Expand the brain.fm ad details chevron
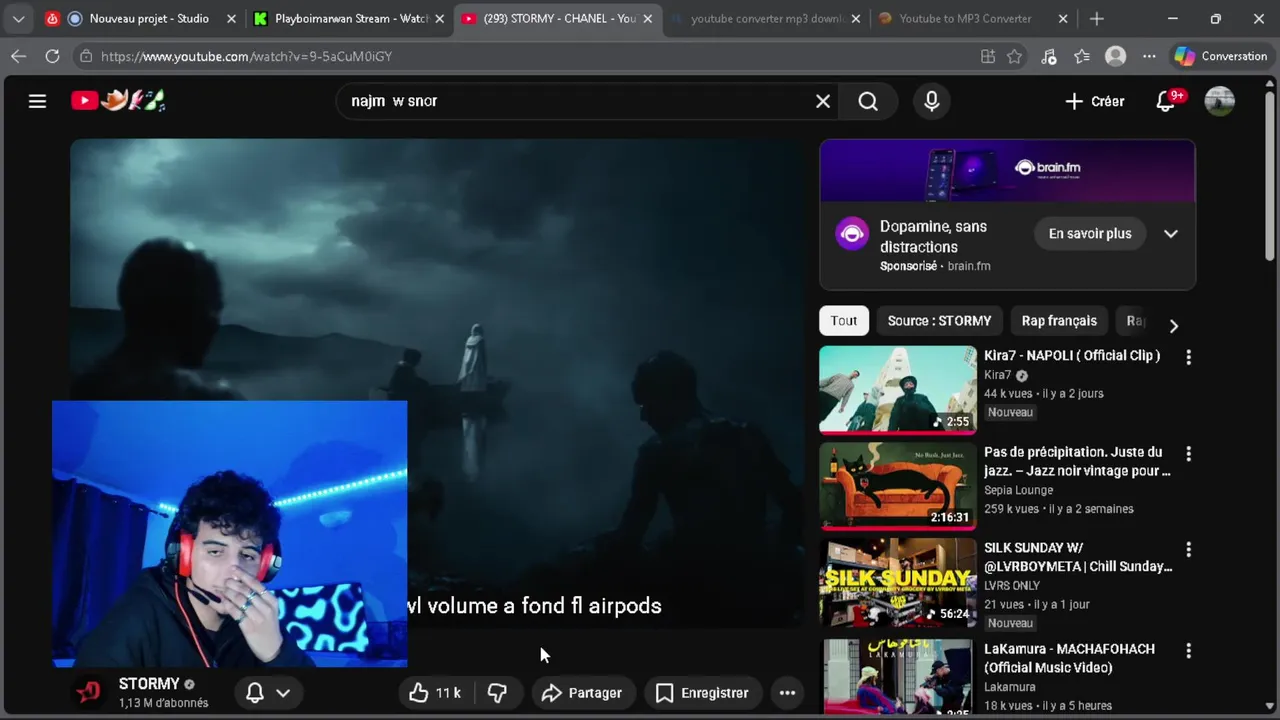Image resolution: width=1280 pixels, height=720 pixels. [1171, 233]
